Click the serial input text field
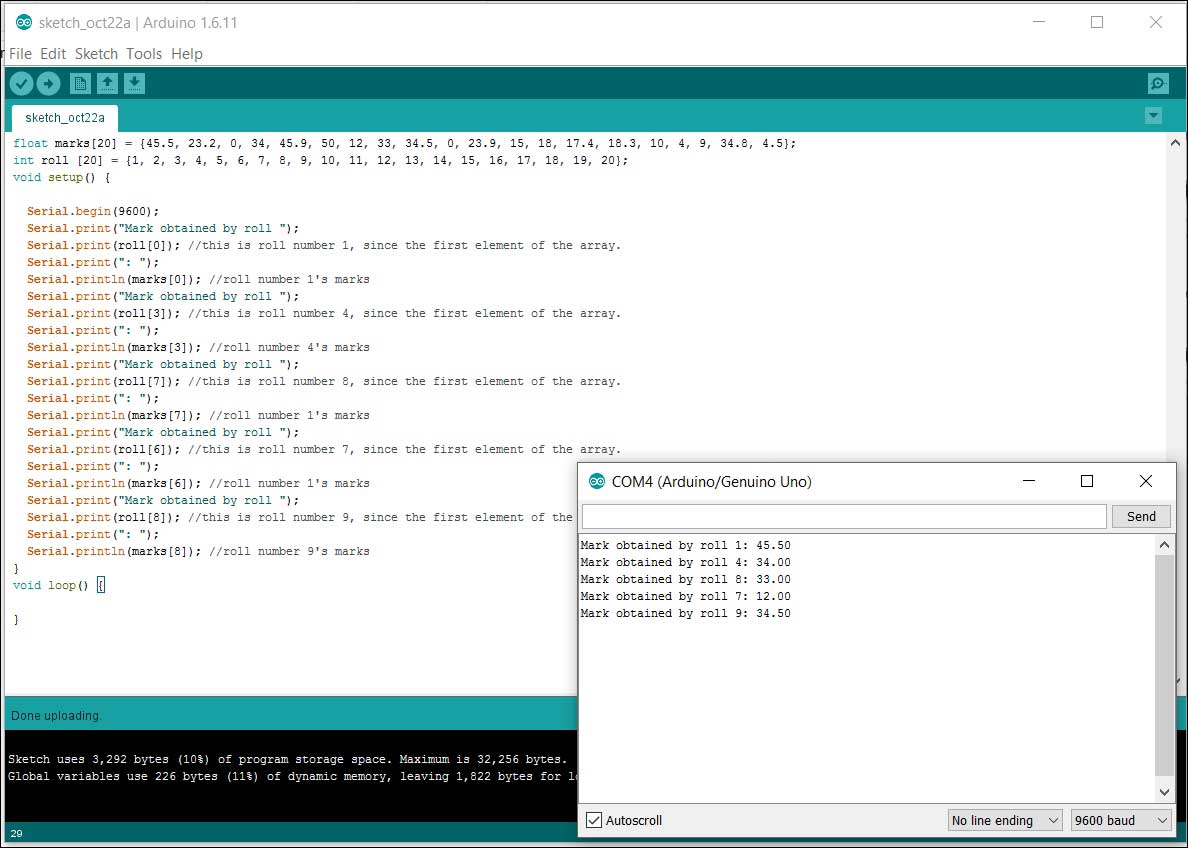1188x848 pixels. click(844, 516)
